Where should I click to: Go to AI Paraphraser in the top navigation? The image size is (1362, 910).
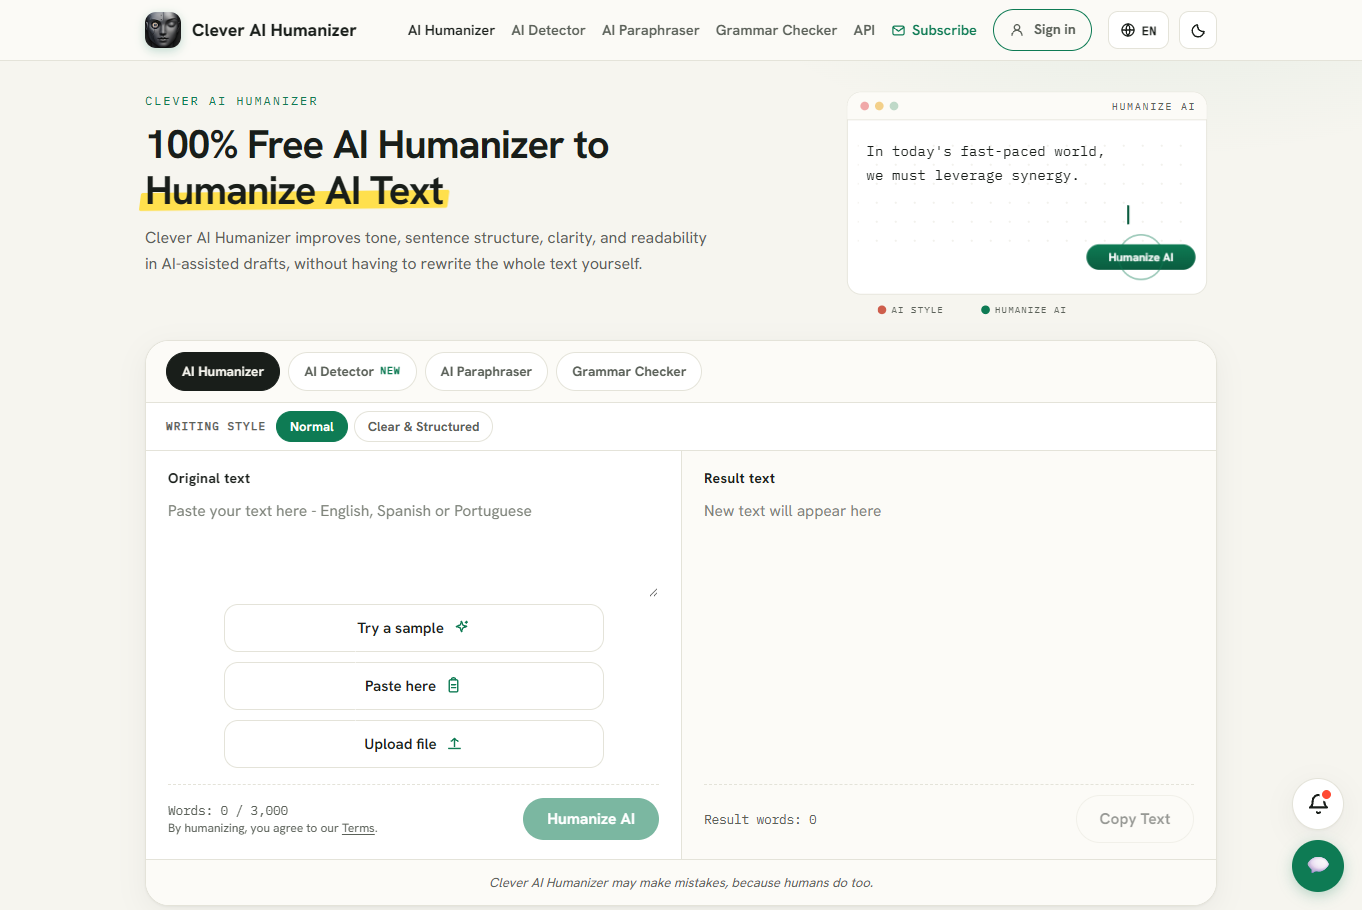click(x=650, y=30)
